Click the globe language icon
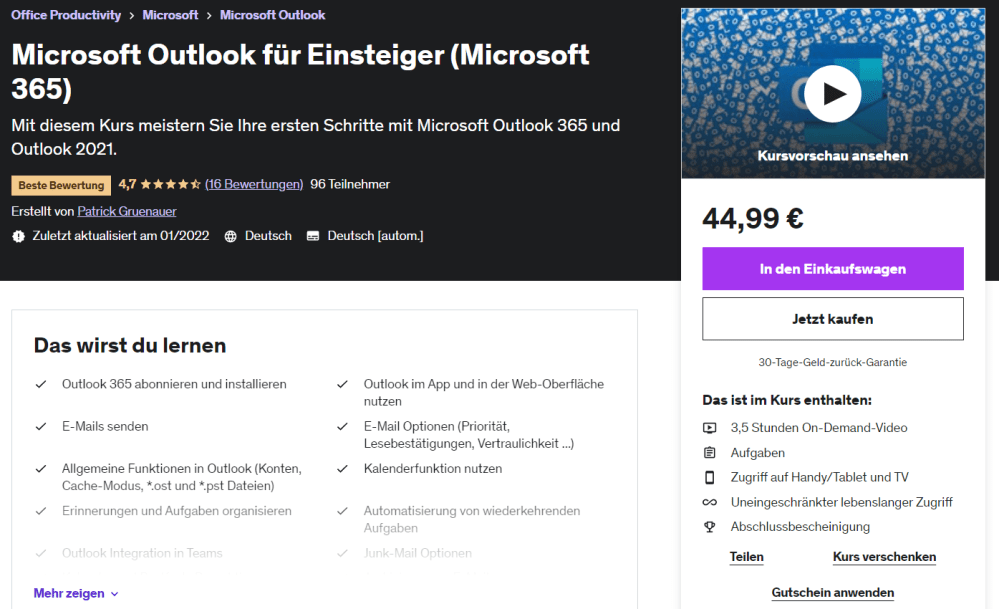This screenshot has width=999, height=609. coord(231,236)
